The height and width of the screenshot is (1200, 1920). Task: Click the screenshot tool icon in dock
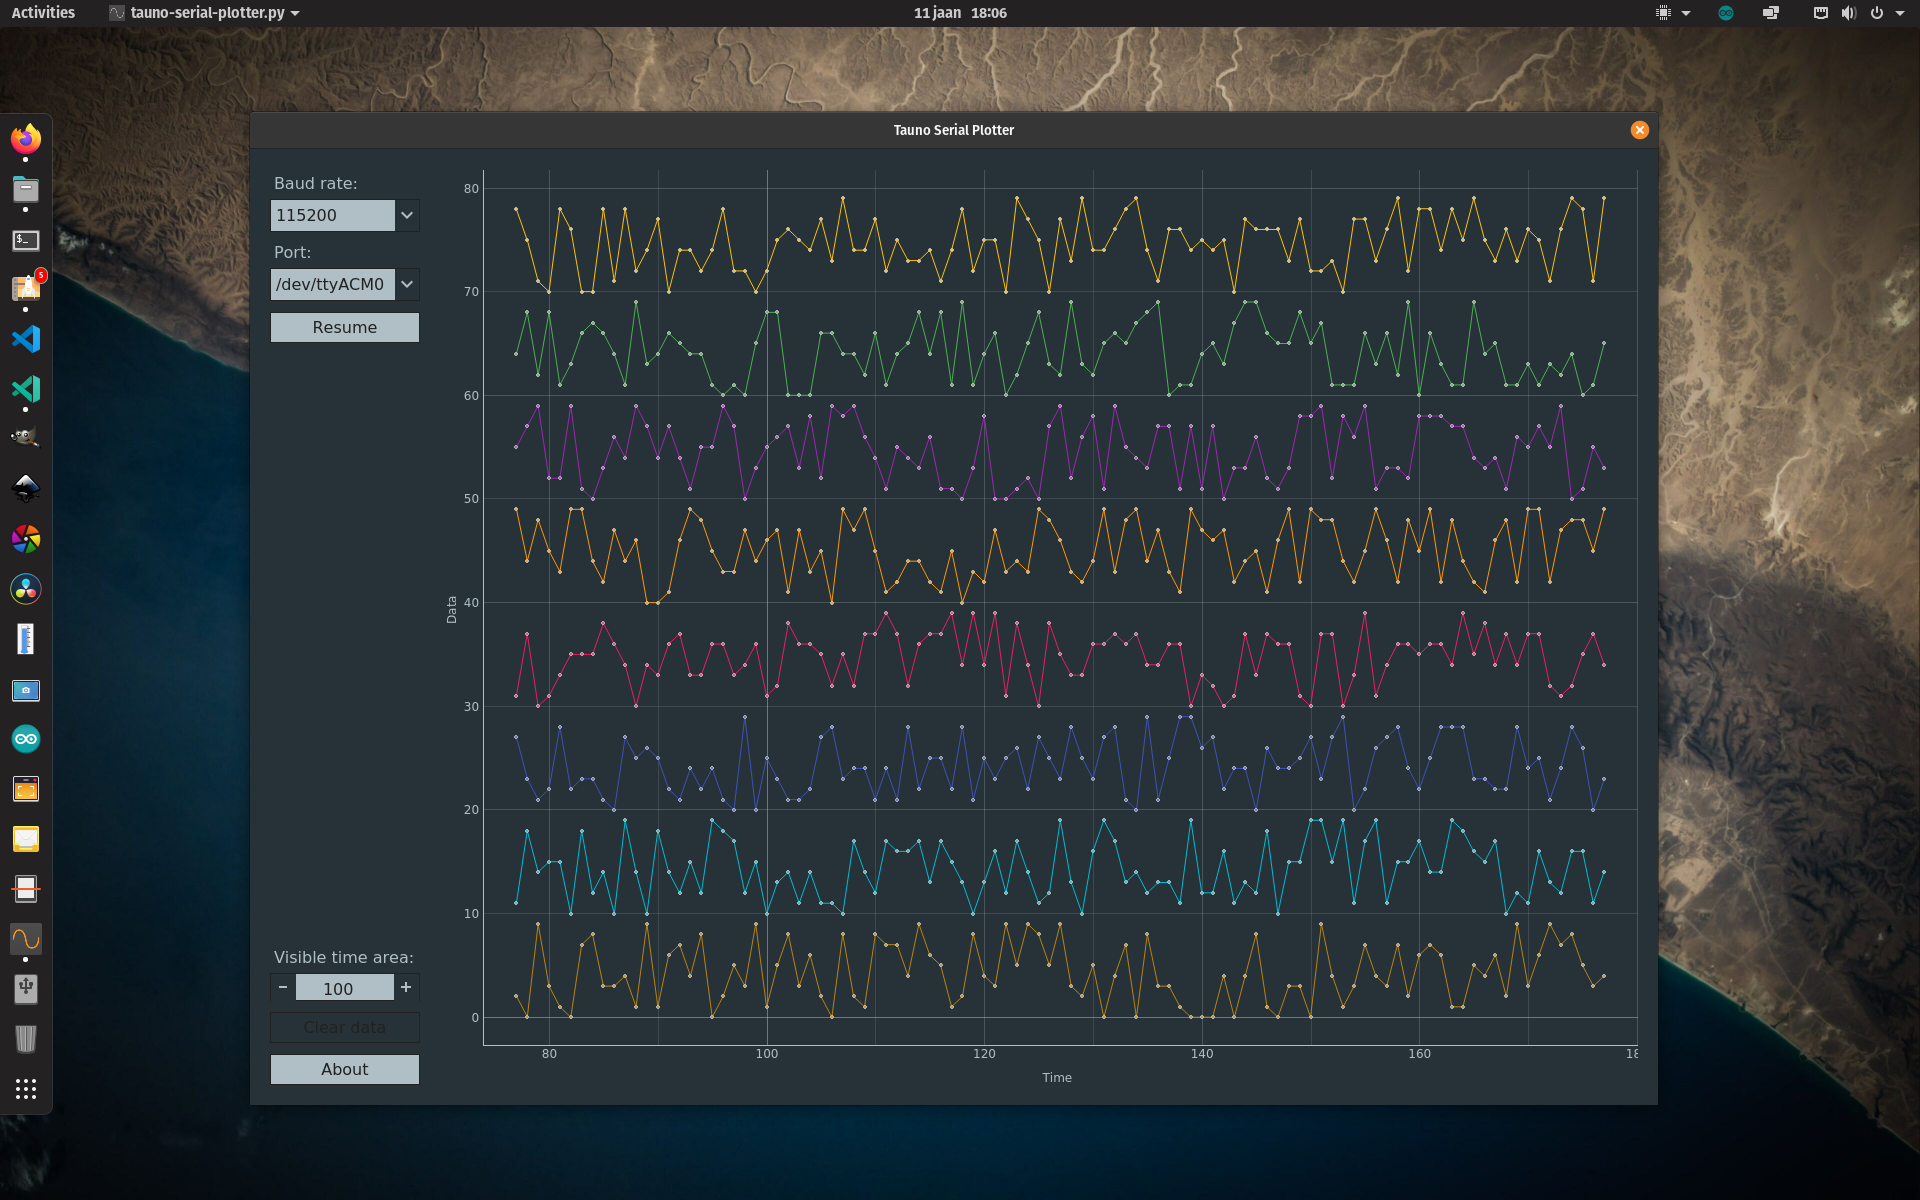pyautogui.click(x=28, y=788)
